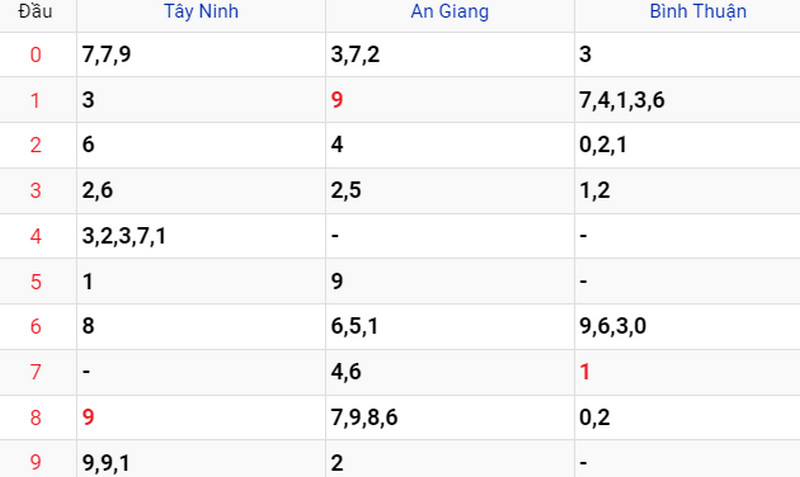Select head digit 9 in Đầu column

tap(35, 462)
